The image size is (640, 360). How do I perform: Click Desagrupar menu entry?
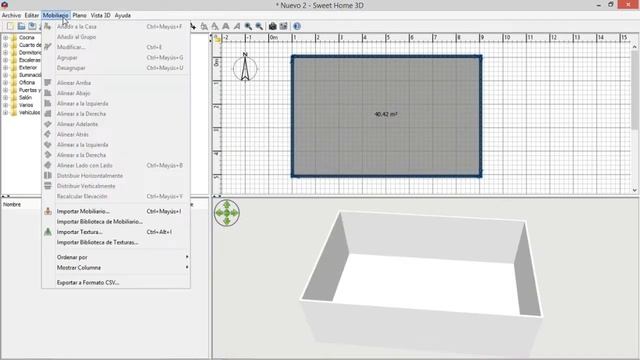(x=116, y=68)
